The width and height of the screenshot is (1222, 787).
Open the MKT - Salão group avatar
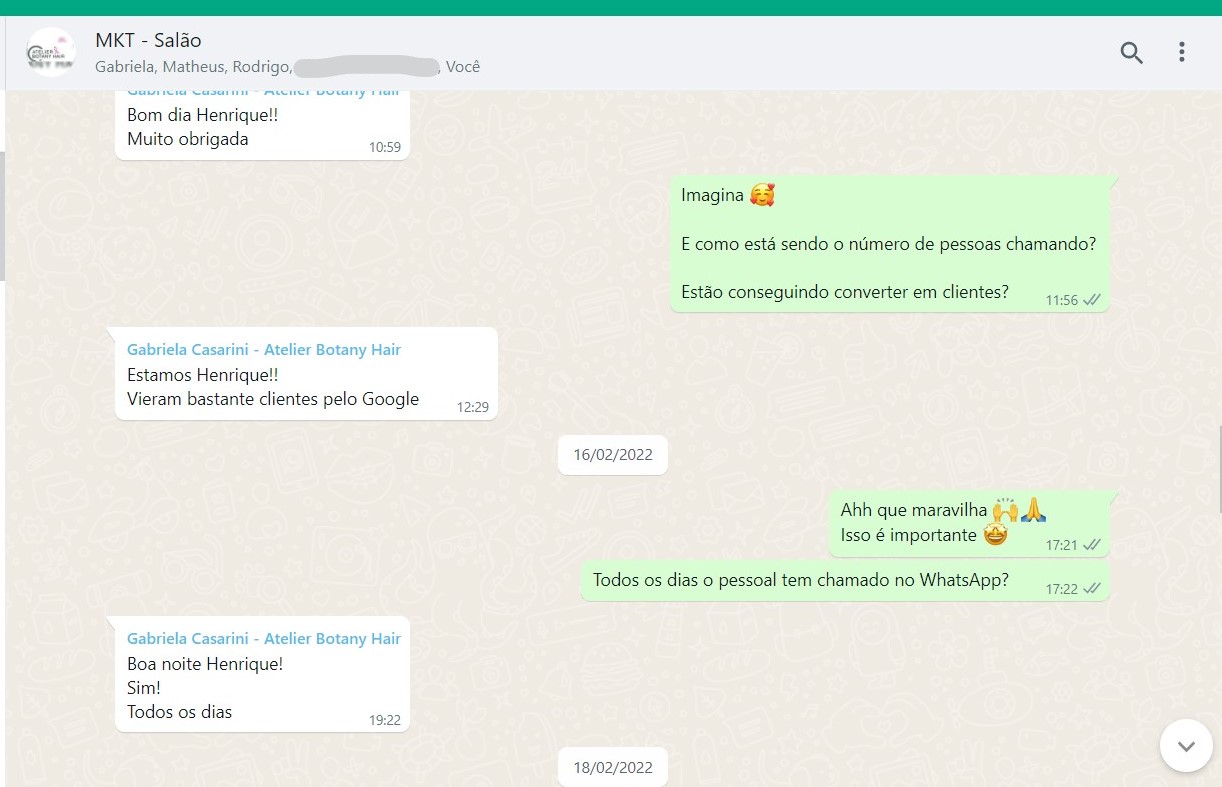51,52
